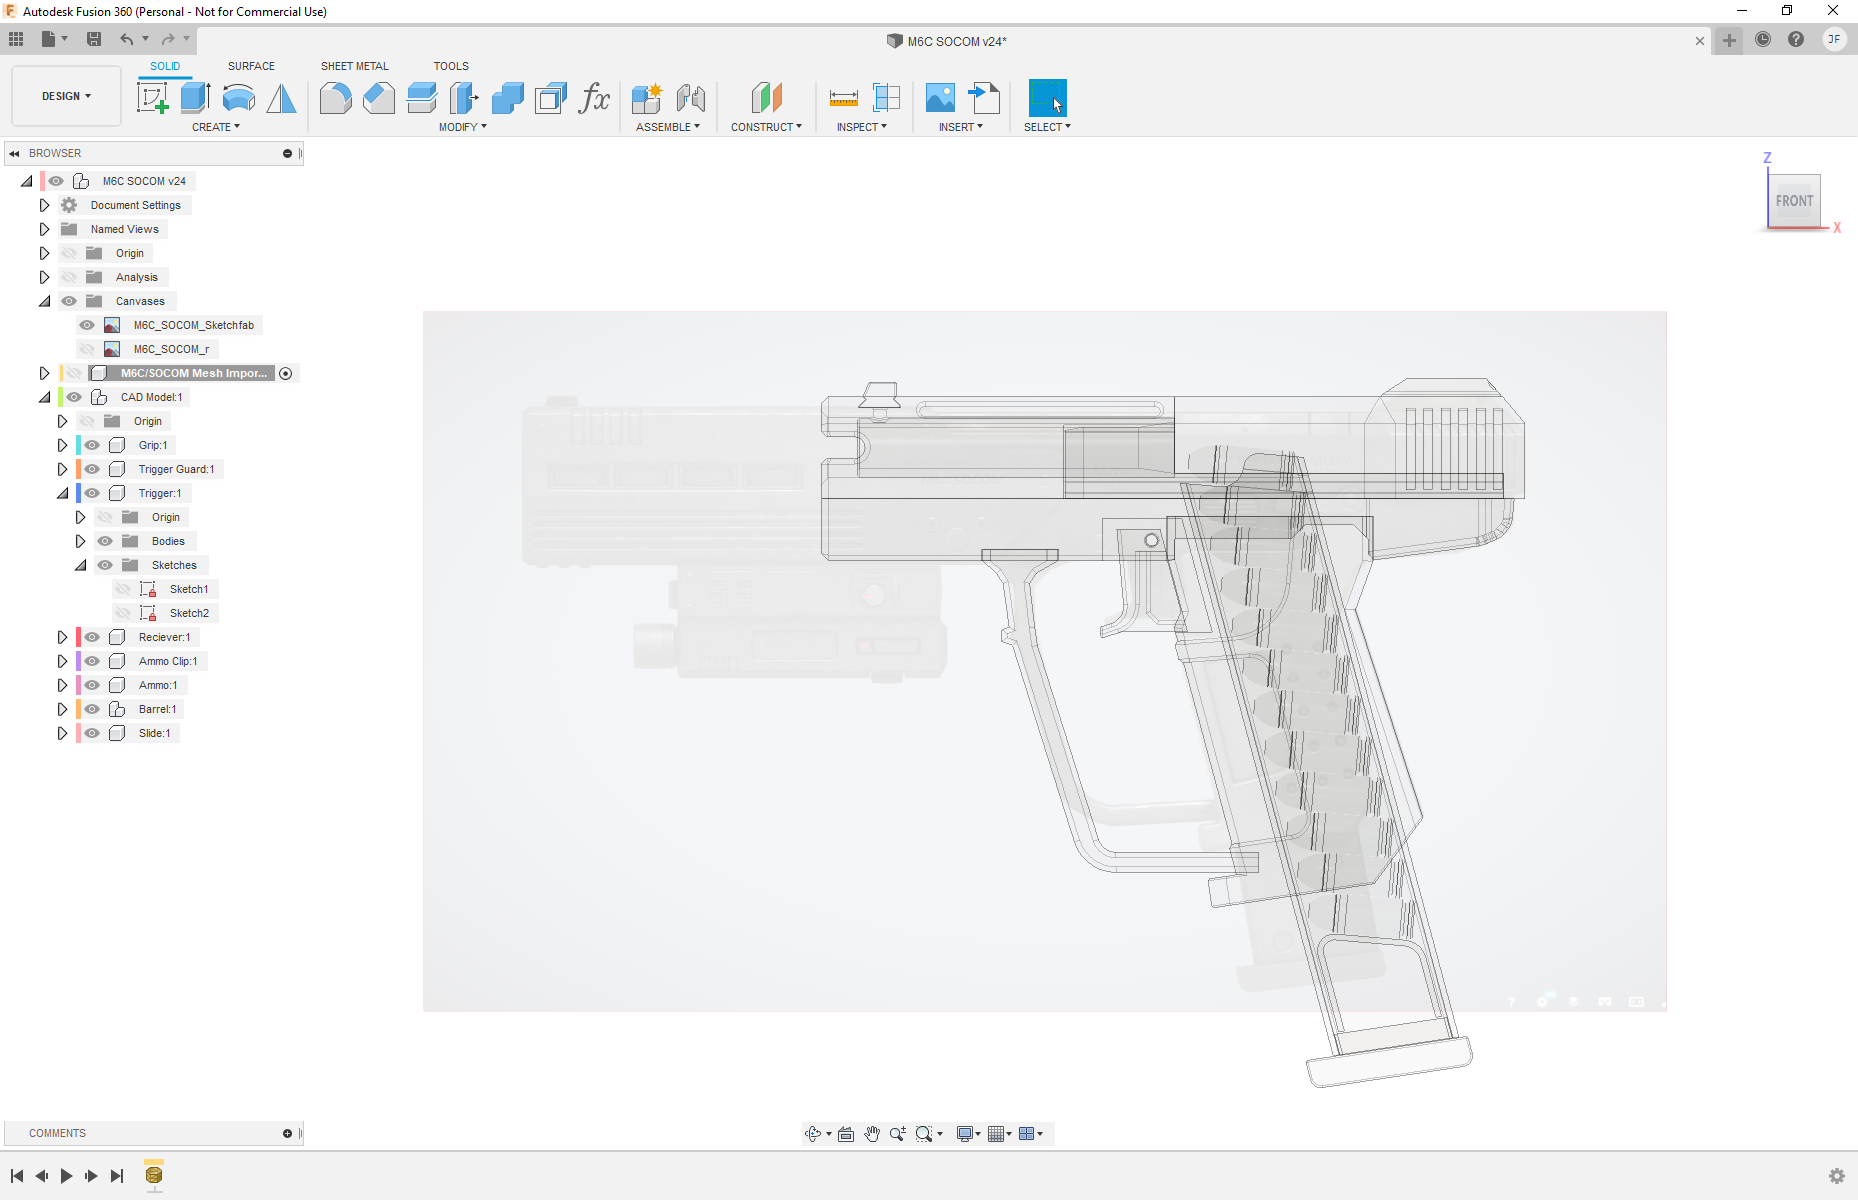Show the Sketch1 sketch
This screenshot has height=1200, width=1858.
pos(123,589)
